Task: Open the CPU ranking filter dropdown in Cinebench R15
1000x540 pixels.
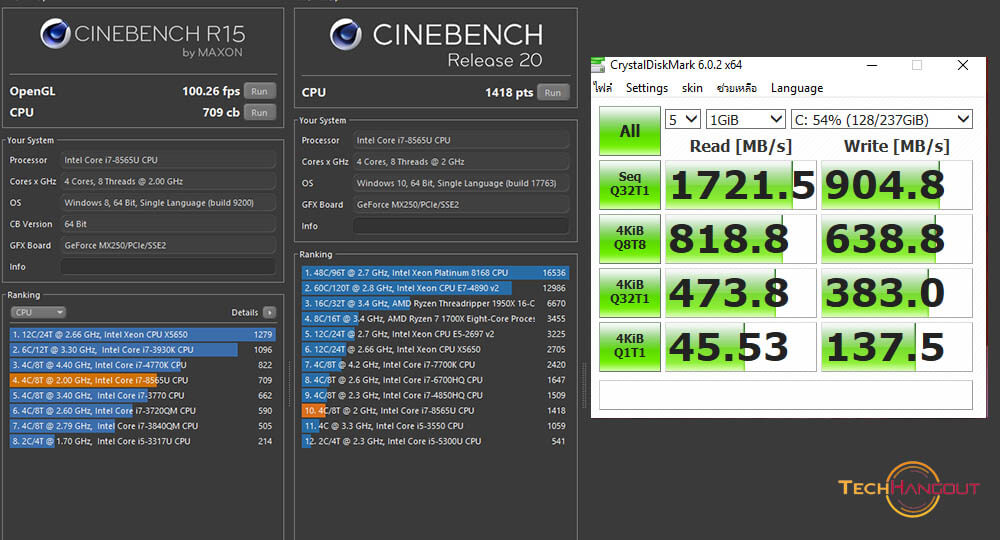Action: tap(38, 312)
